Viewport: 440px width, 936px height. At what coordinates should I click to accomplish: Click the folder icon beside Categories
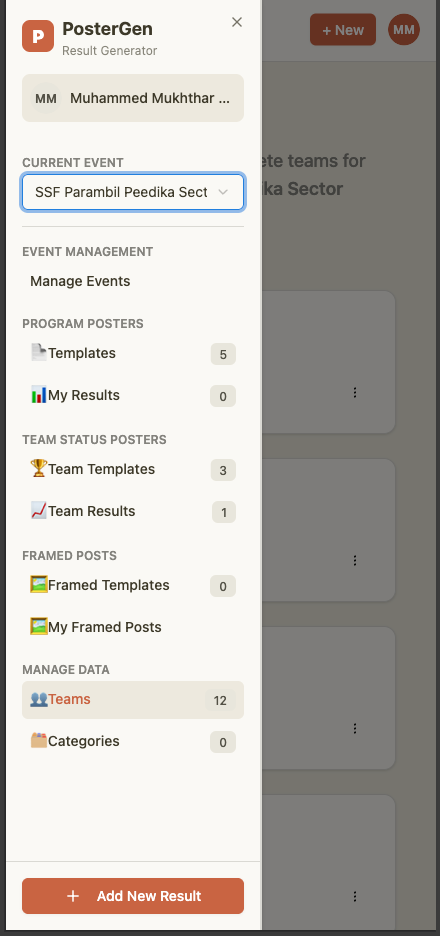(x=39, y=741)
